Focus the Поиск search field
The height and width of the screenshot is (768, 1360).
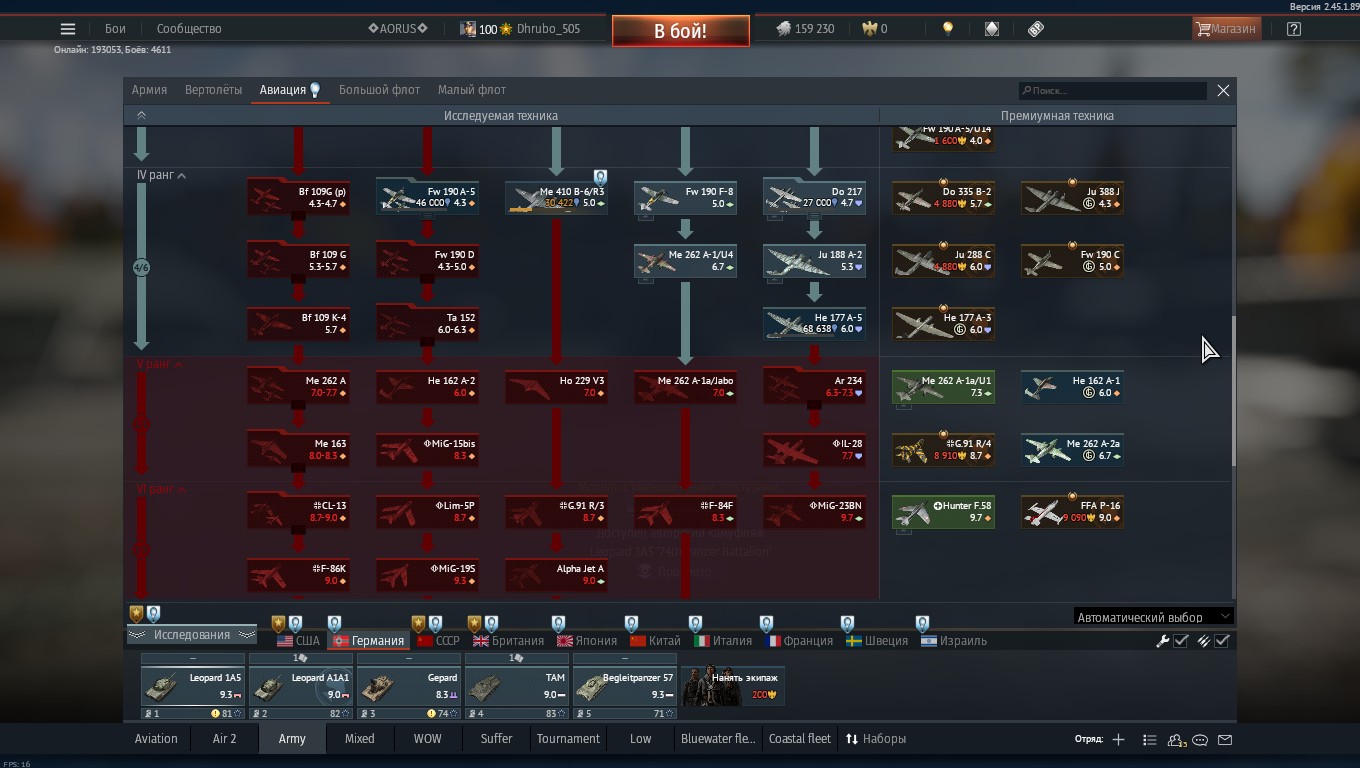pyautogui.click(x=1112, y=90)
